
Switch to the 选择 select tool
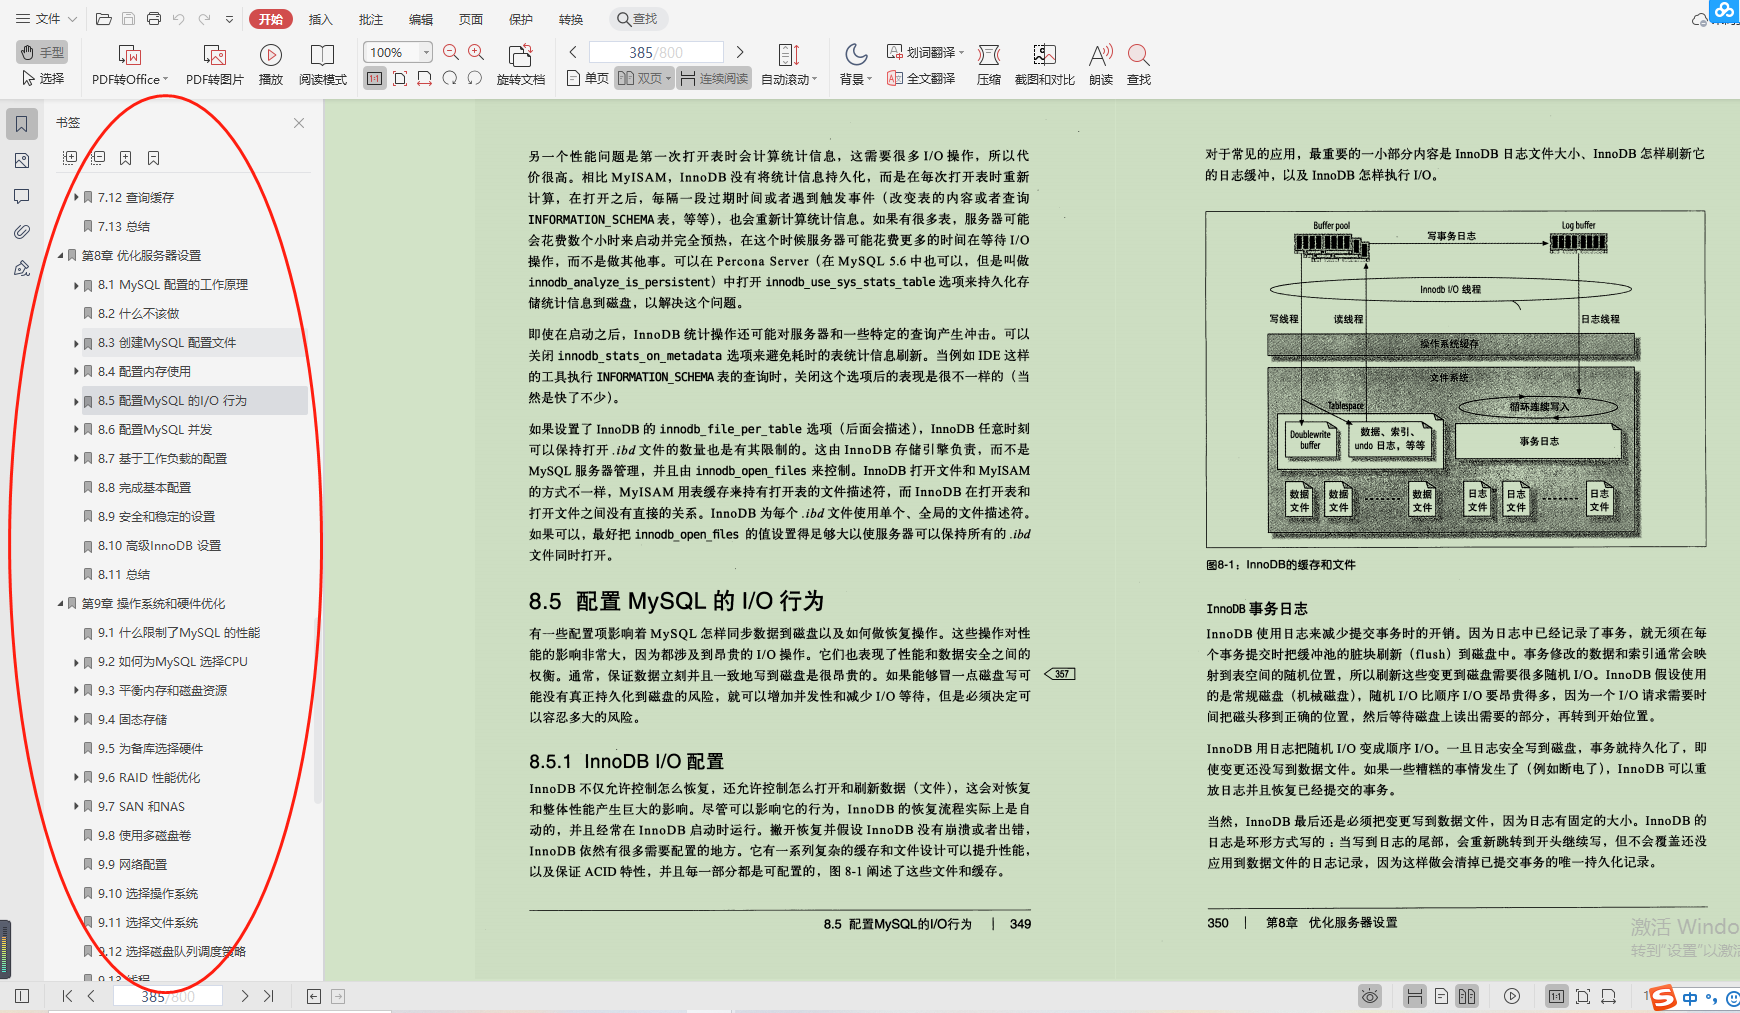click(42, 78)
